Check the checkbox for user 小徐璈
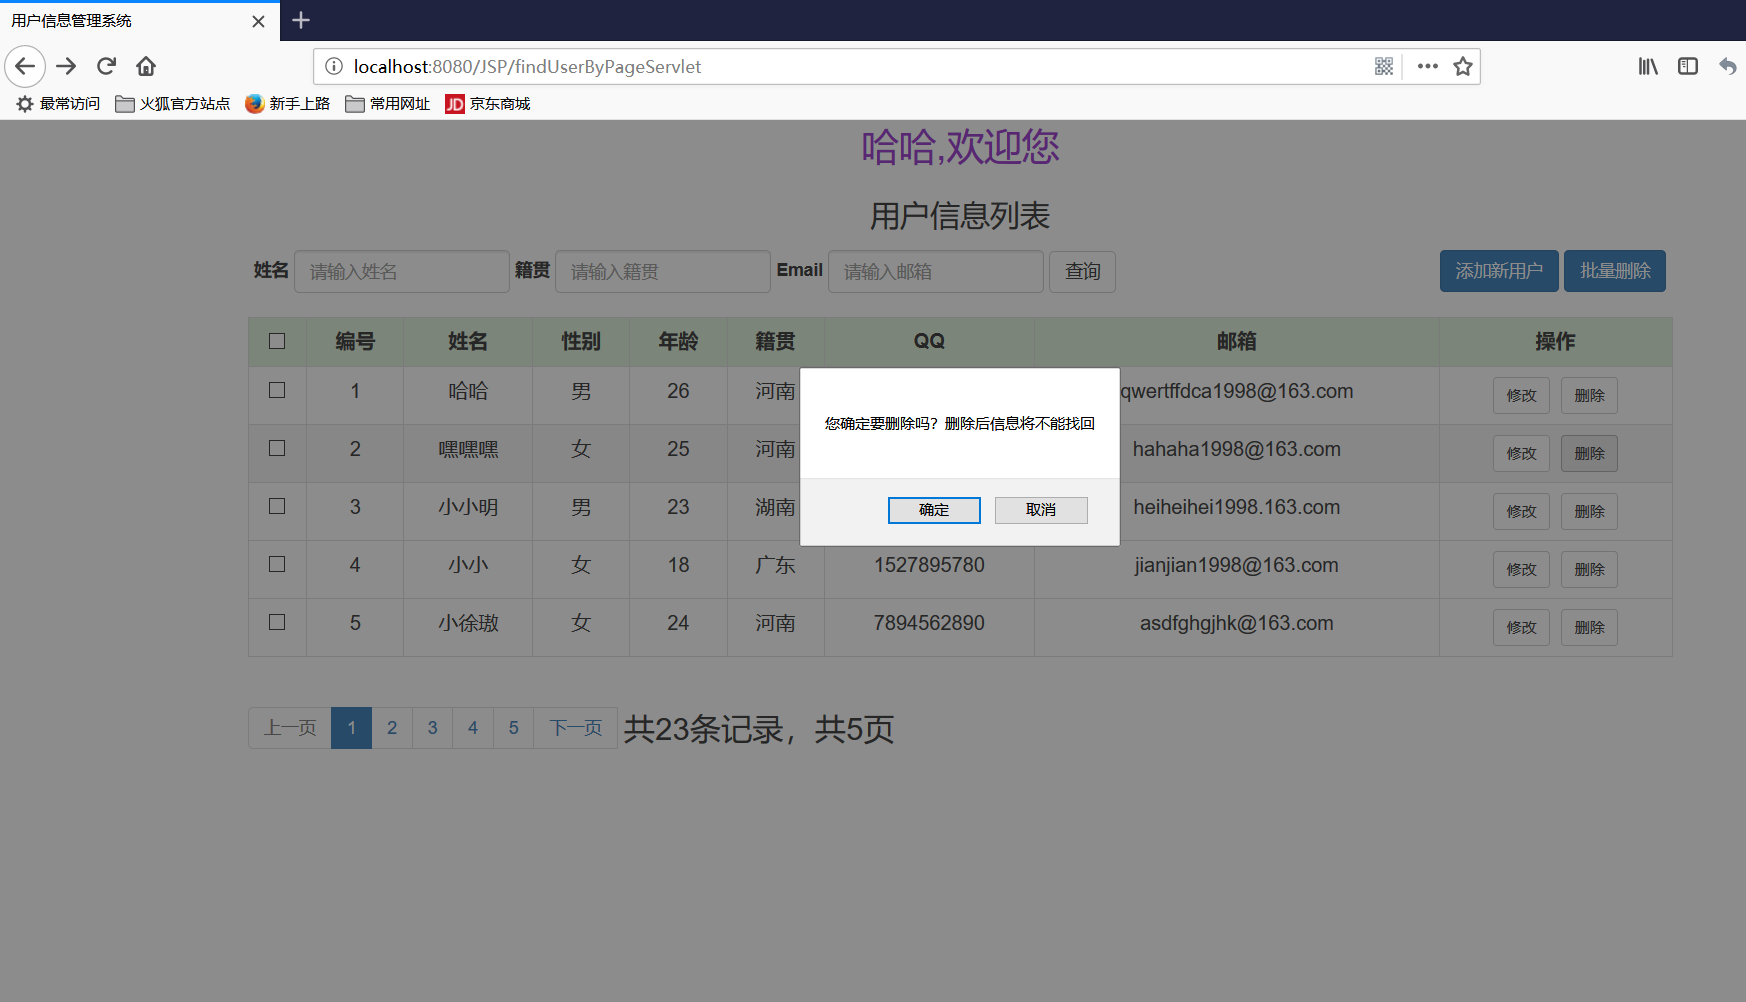 click(x=277, y=623)
